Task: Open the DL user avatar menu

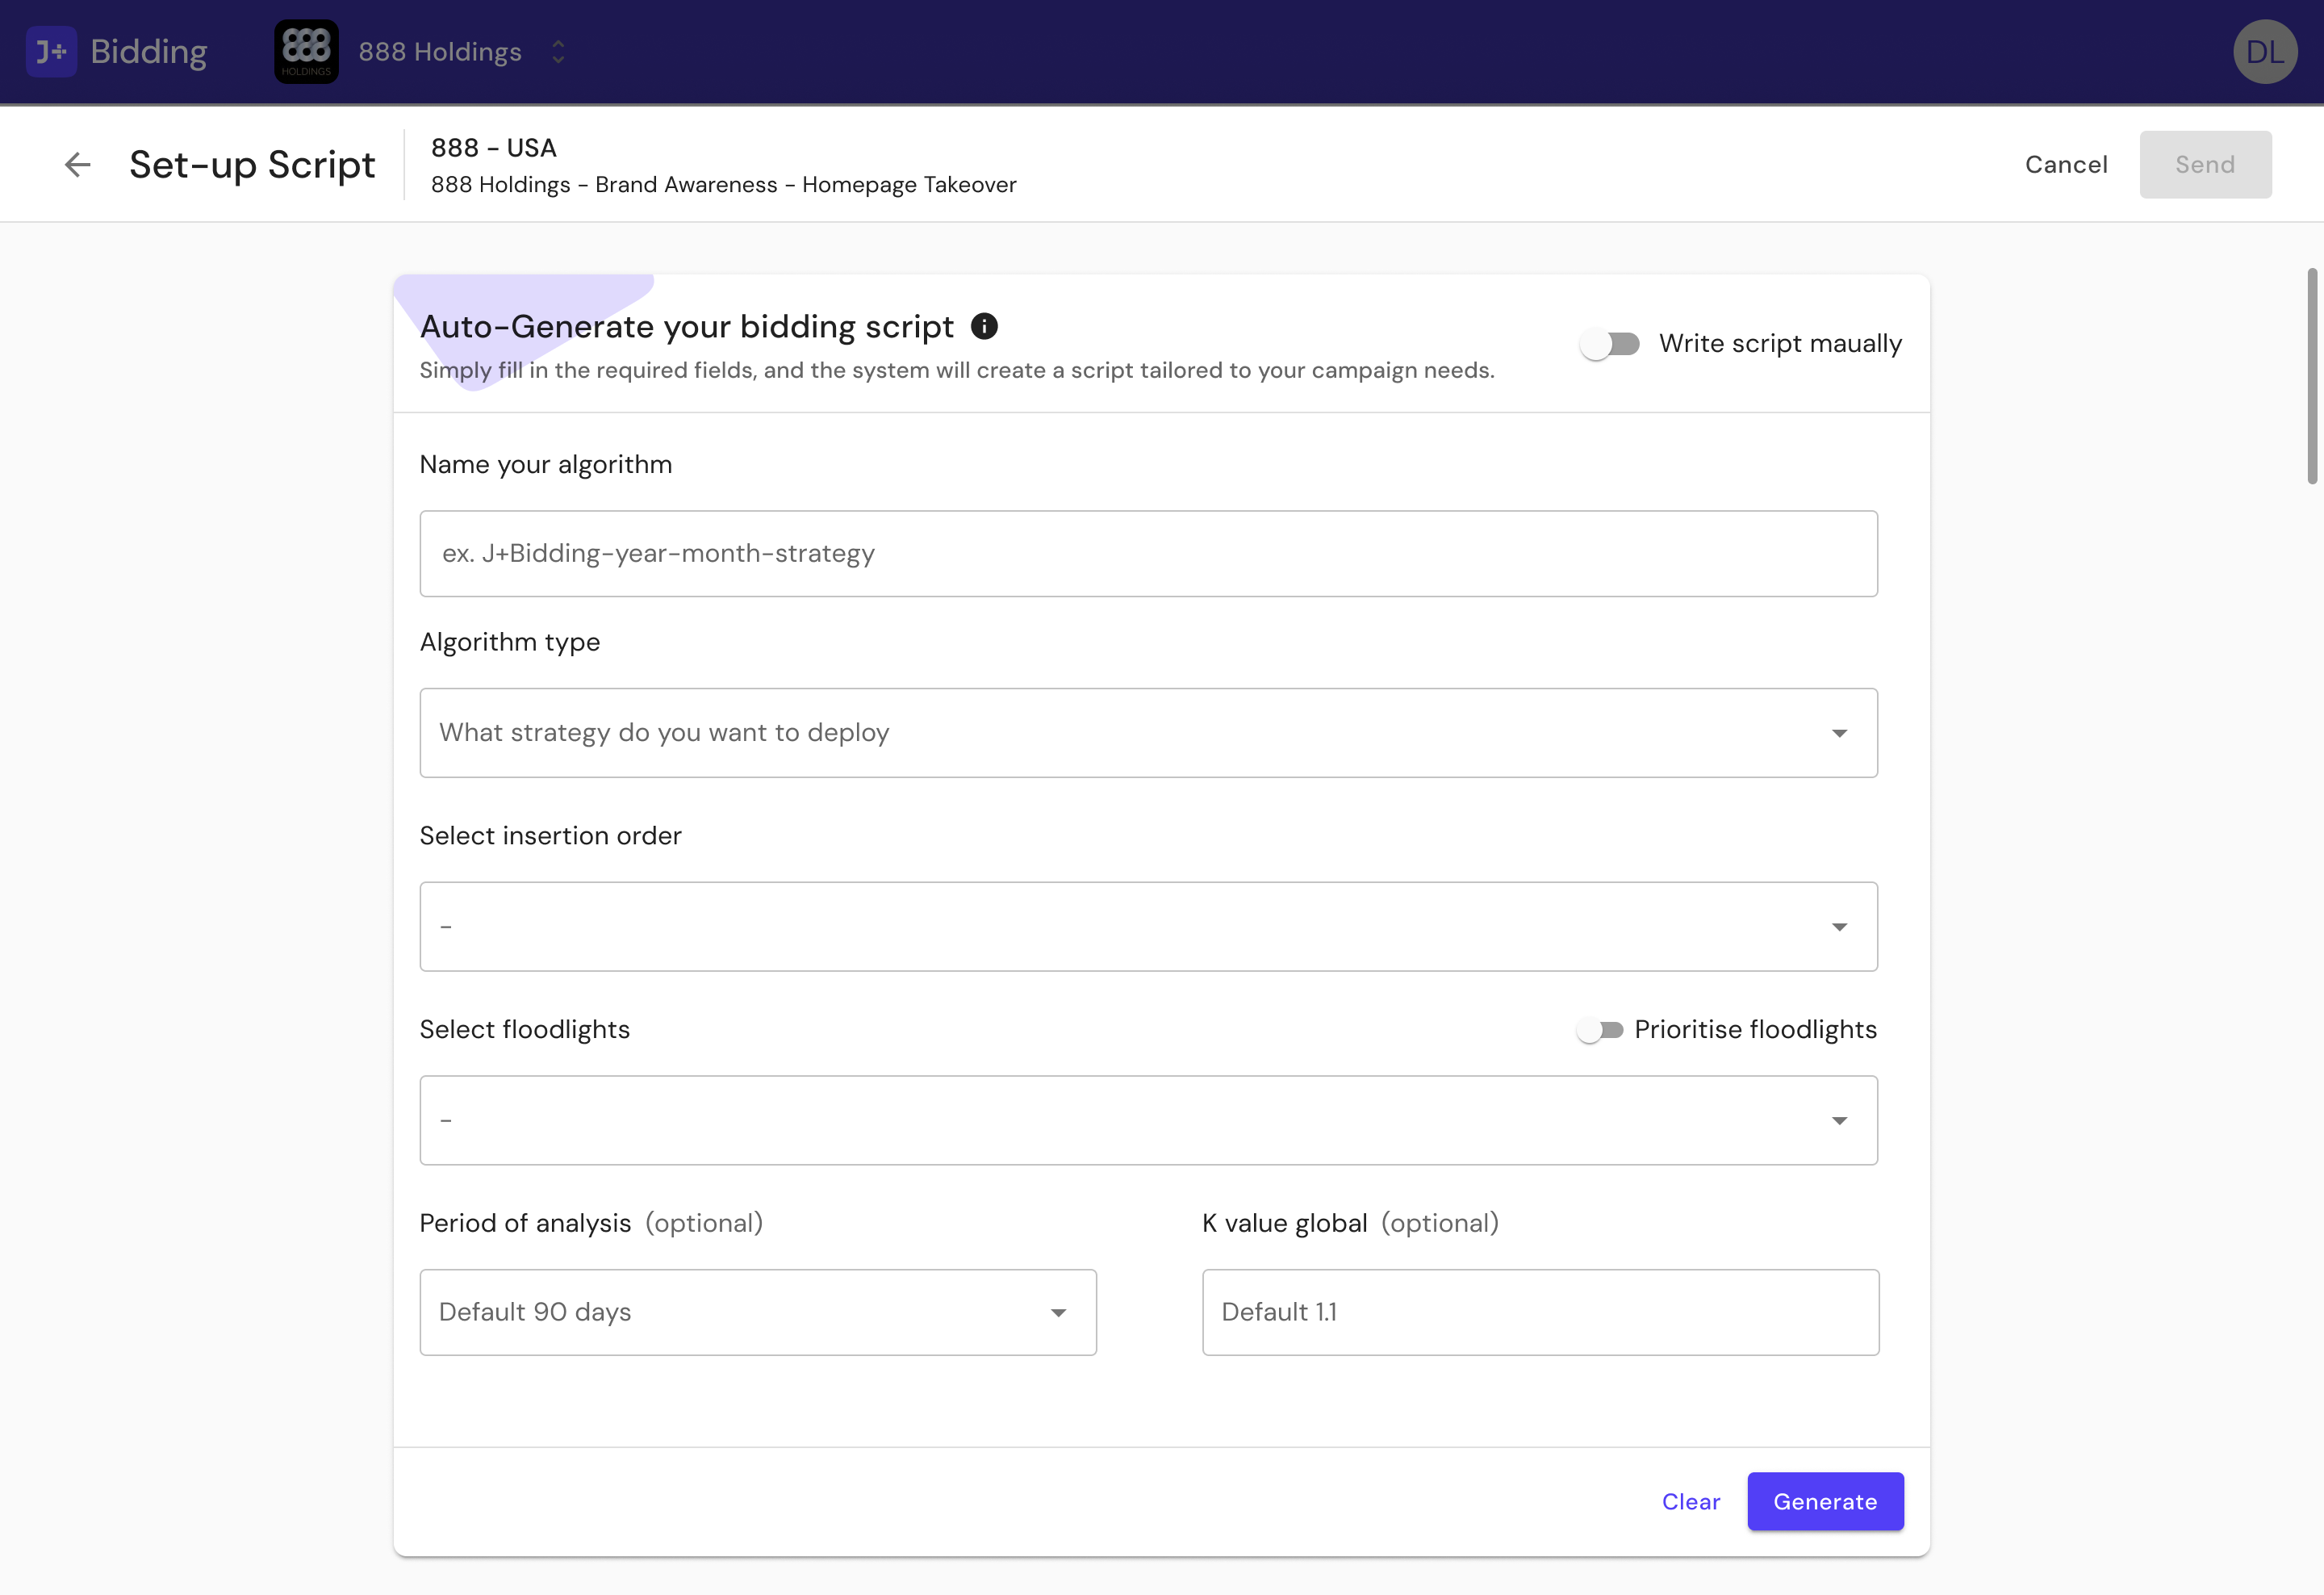Action: tap(2264, 51)
